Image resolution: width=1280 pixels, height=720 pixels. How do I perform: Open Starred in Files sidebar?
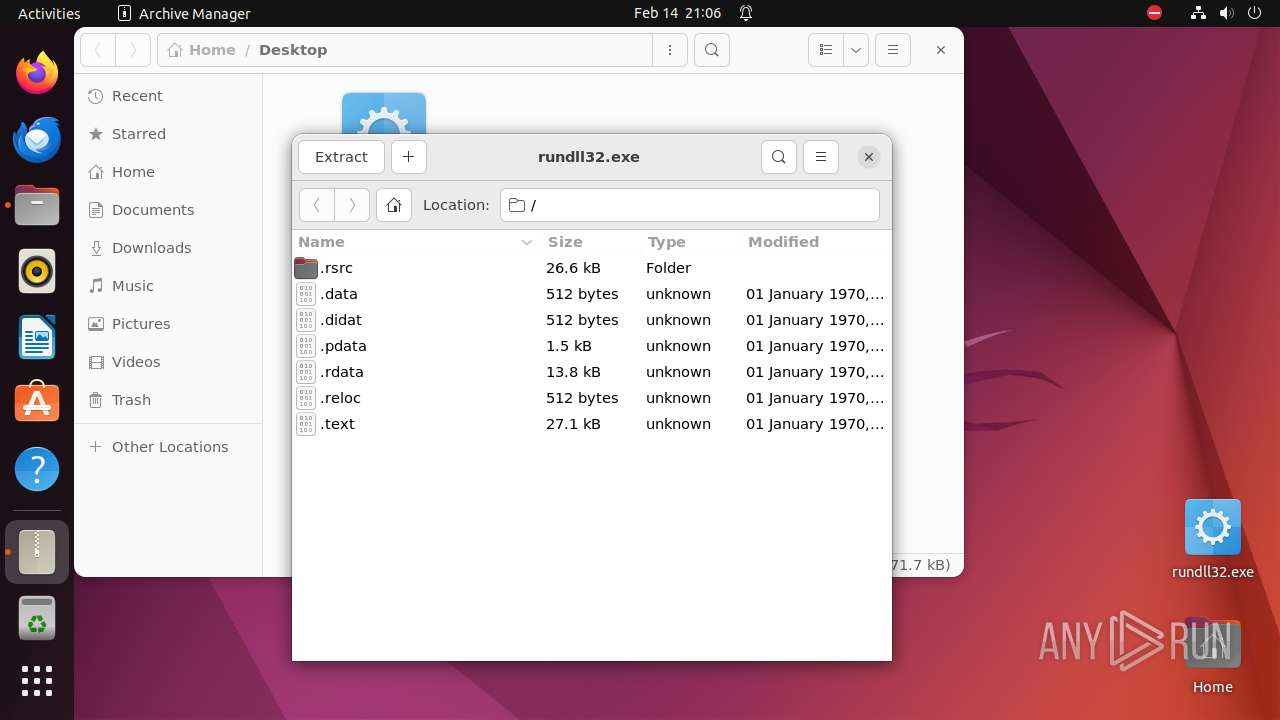(168, 134)
